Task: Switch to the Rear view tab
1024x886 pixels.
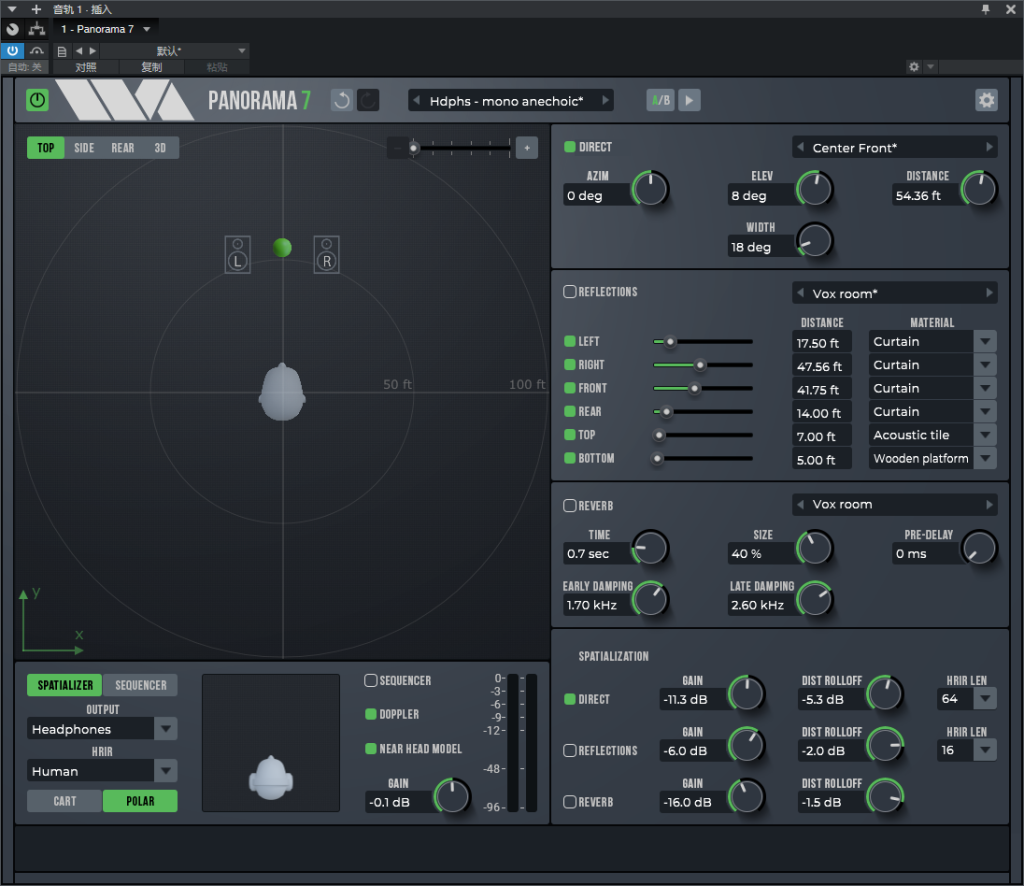Action: coord(122,148)
